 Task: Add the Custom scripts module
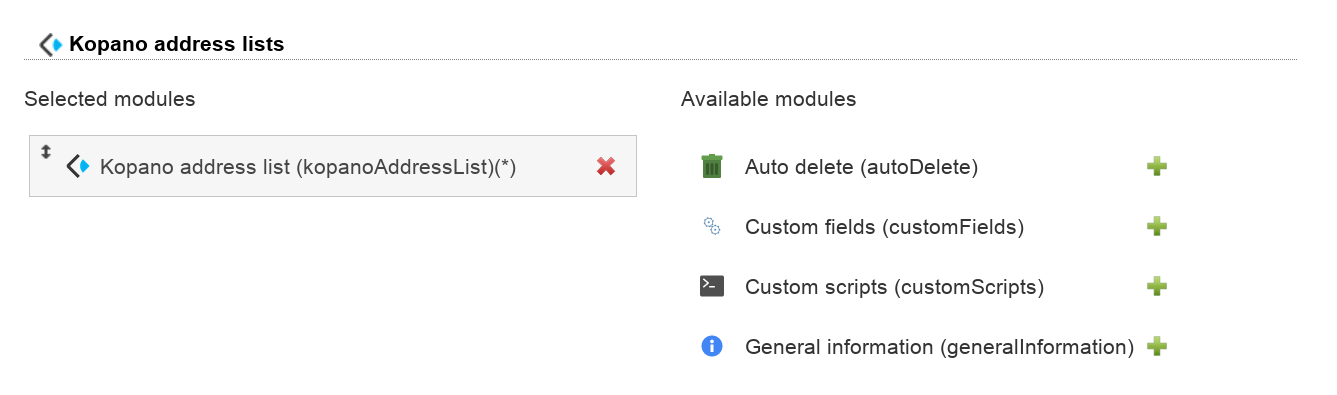click(x=1157, y=286)
